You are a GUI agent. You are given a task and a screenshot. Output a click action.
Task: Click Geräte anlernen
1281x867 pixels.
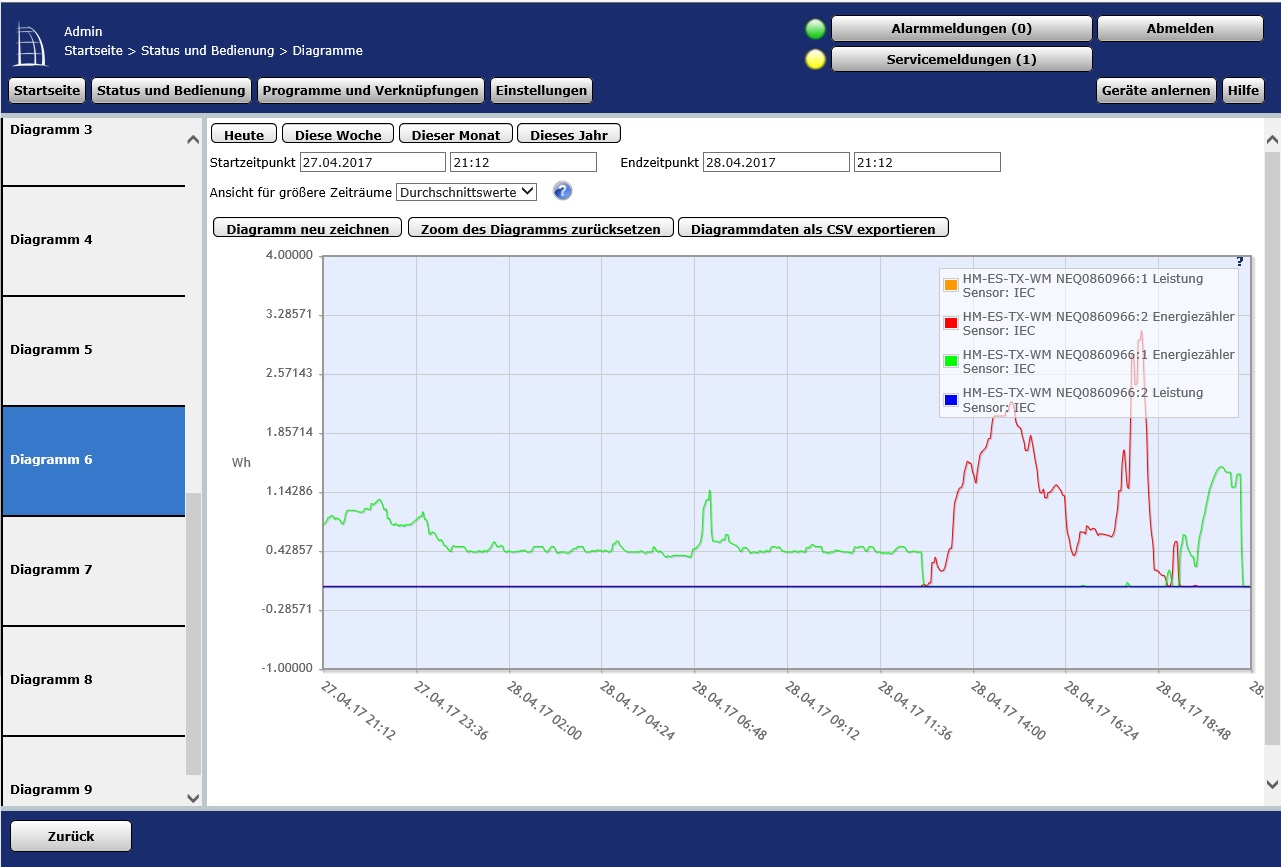(x=1156, y=90)
